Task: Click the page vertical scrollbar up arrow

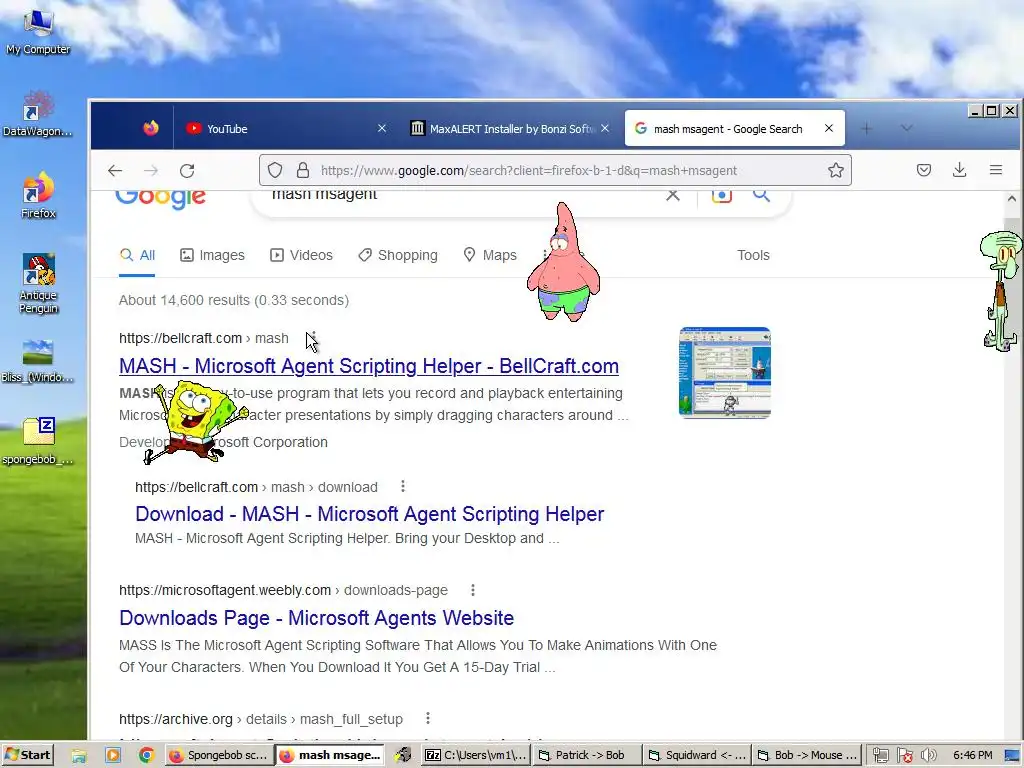Action: pos(1012,199)
